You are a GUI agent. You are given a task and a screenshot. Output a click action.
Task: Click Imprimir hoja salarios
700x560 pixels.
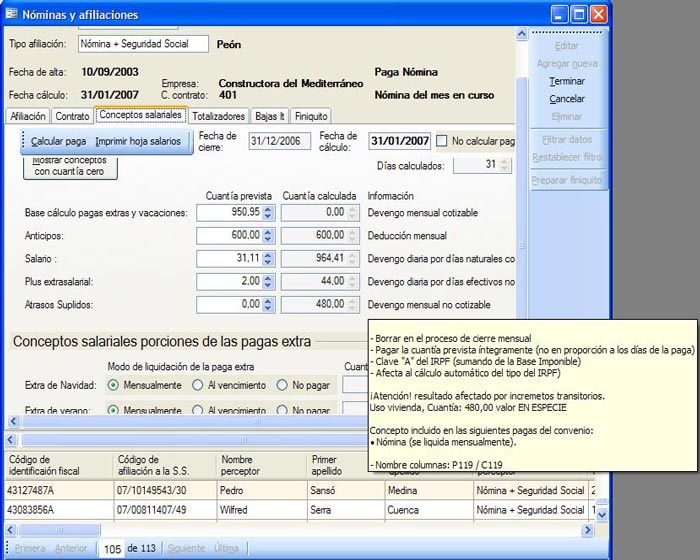(138, 142)
